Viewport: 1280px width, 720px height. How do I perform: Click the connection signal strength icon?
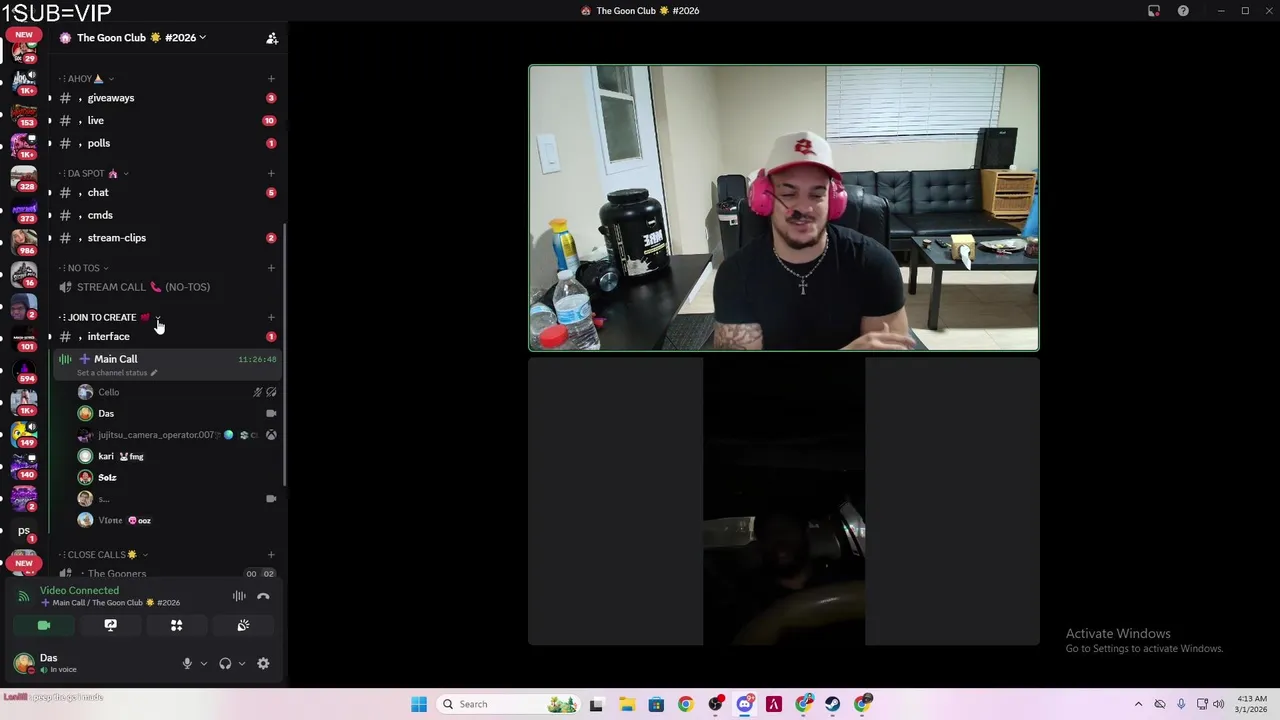(x=24, y=596)
